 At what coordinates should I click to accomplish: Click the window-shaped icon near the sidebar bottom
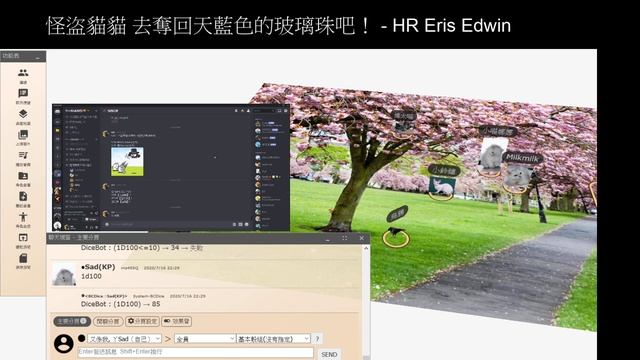[23, 238]
